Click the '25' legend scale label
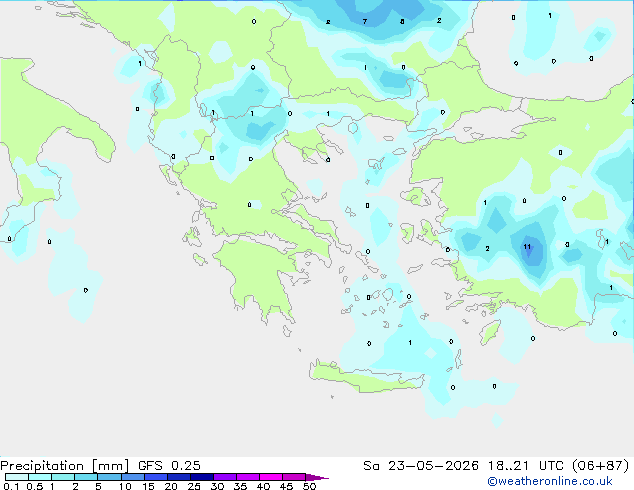The width and height of the screenshot is (634, 490). 194,486
